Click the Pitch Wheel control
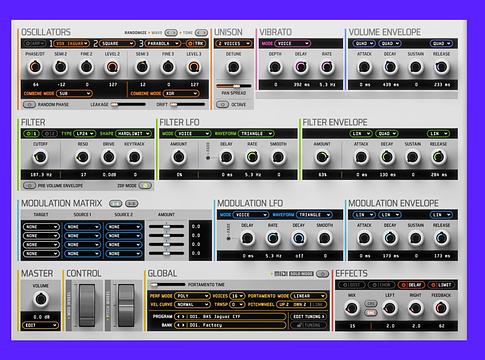Screen dimensions: 485x360 point(126,305)
